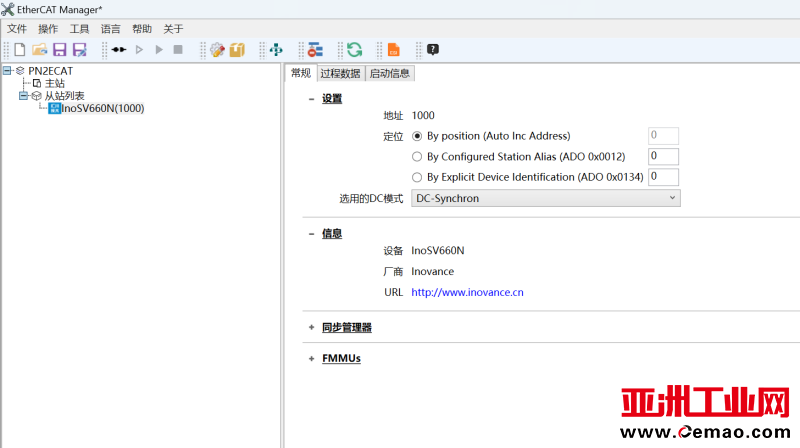Select By Explicit Device Identification radio
This screenshot has height=448, width=800.
(x=417, y=177)
